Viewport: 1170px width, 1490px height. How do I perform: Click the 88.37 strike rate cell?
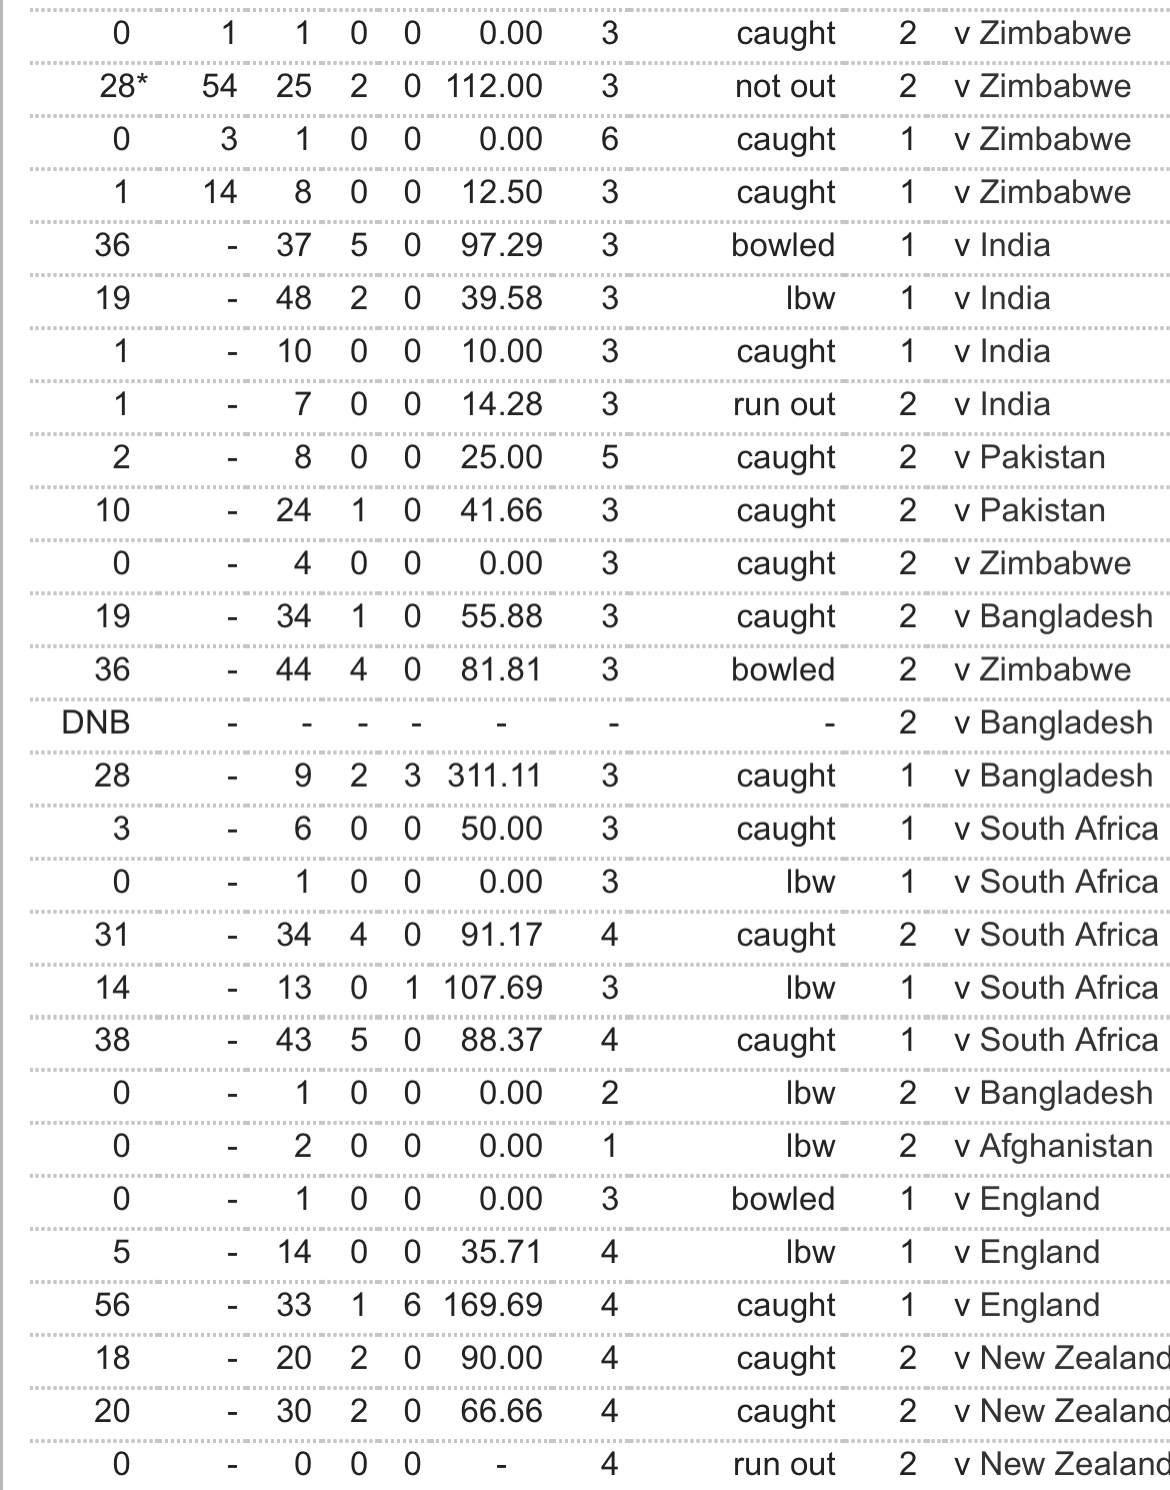pyautogui.click(x=501, y=1039)
